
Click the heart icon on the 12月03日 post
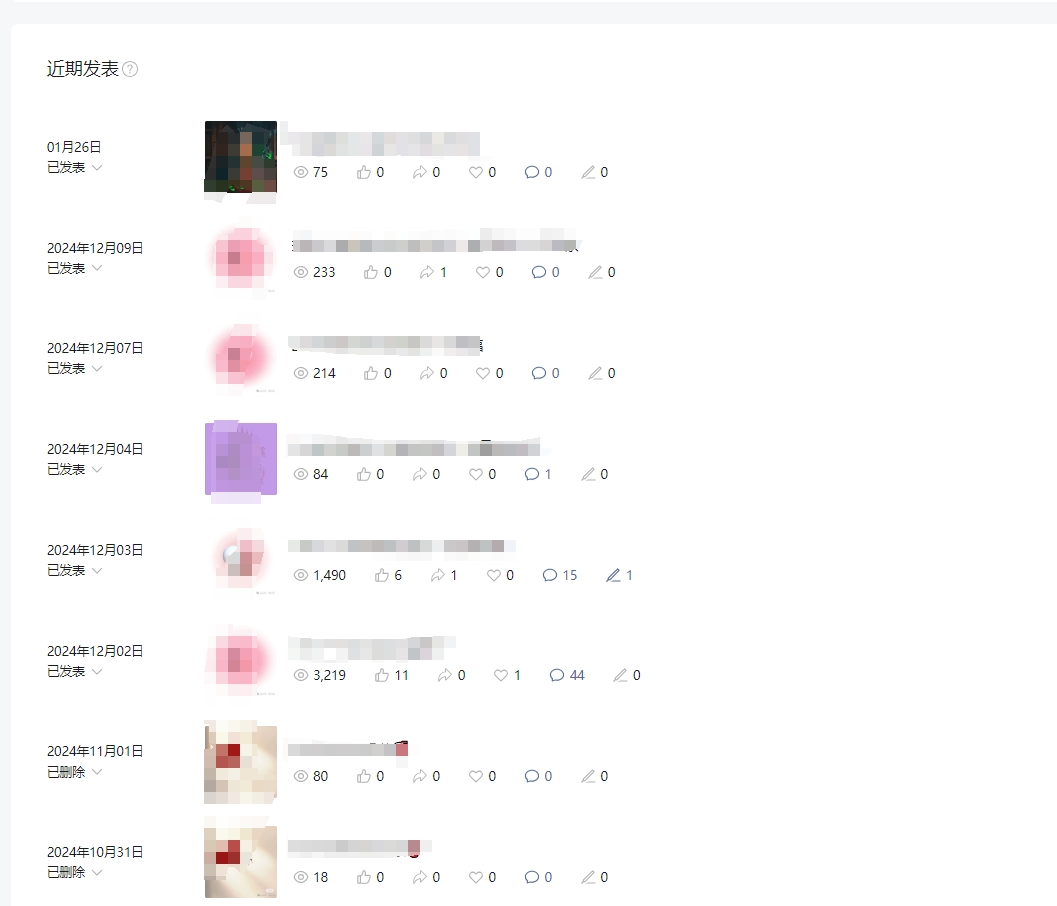pyautogui.click(x=494, y=576)
